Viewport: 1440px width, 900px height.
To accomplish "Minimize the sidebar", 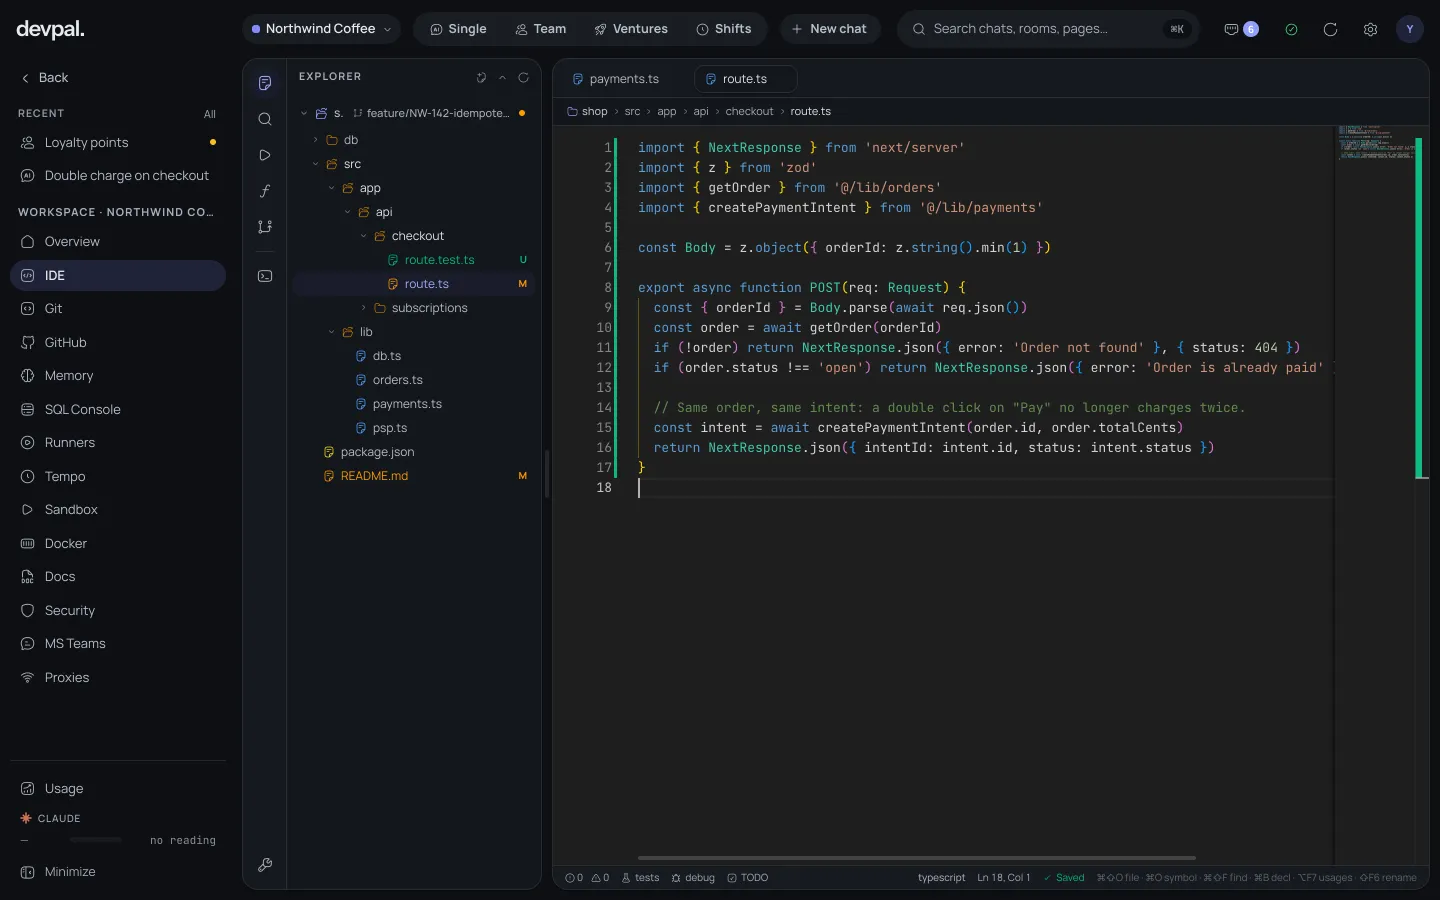I will (x=58, y=872).
